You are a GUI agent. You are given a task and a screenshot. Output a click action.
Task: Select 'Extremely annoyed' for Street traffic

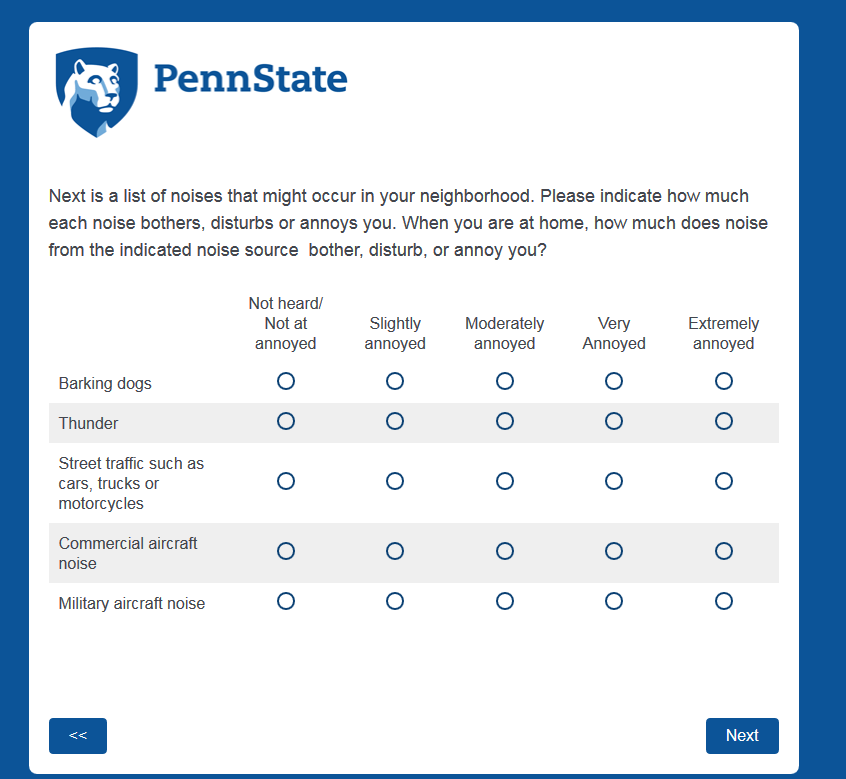724,481
